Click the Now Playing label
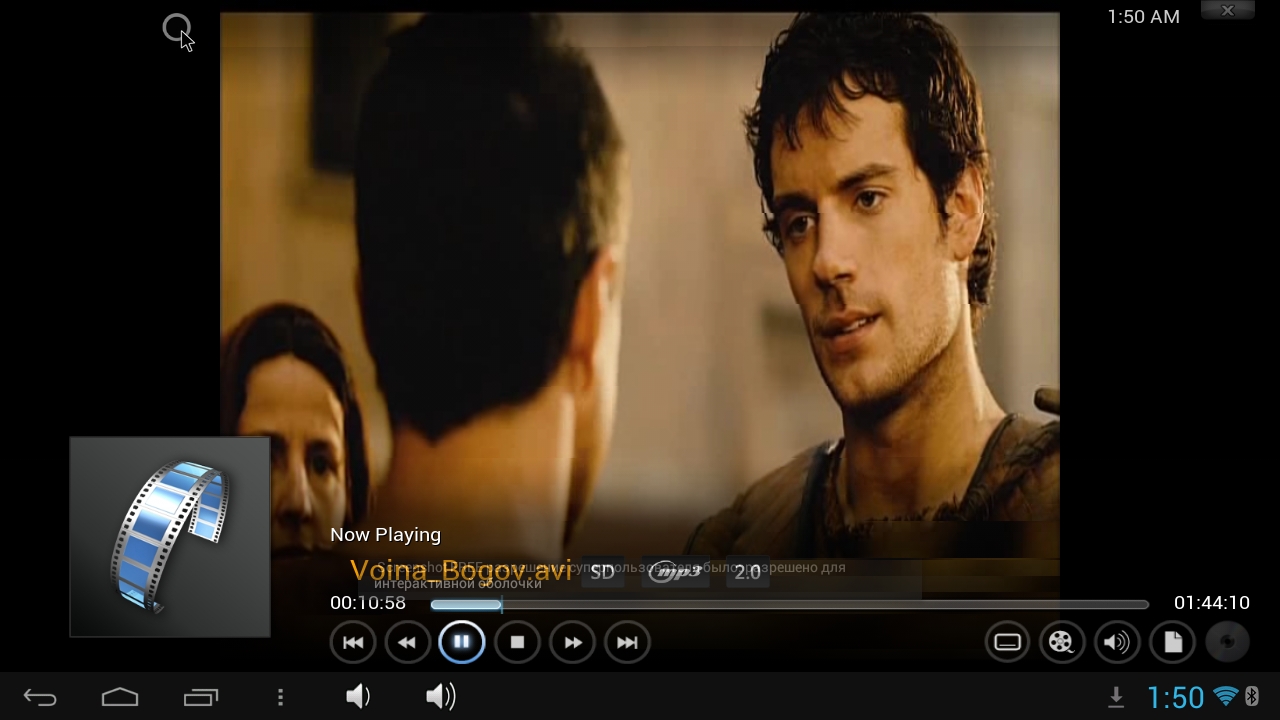The width and height of the screenshot is (1280, 720). 385,535
